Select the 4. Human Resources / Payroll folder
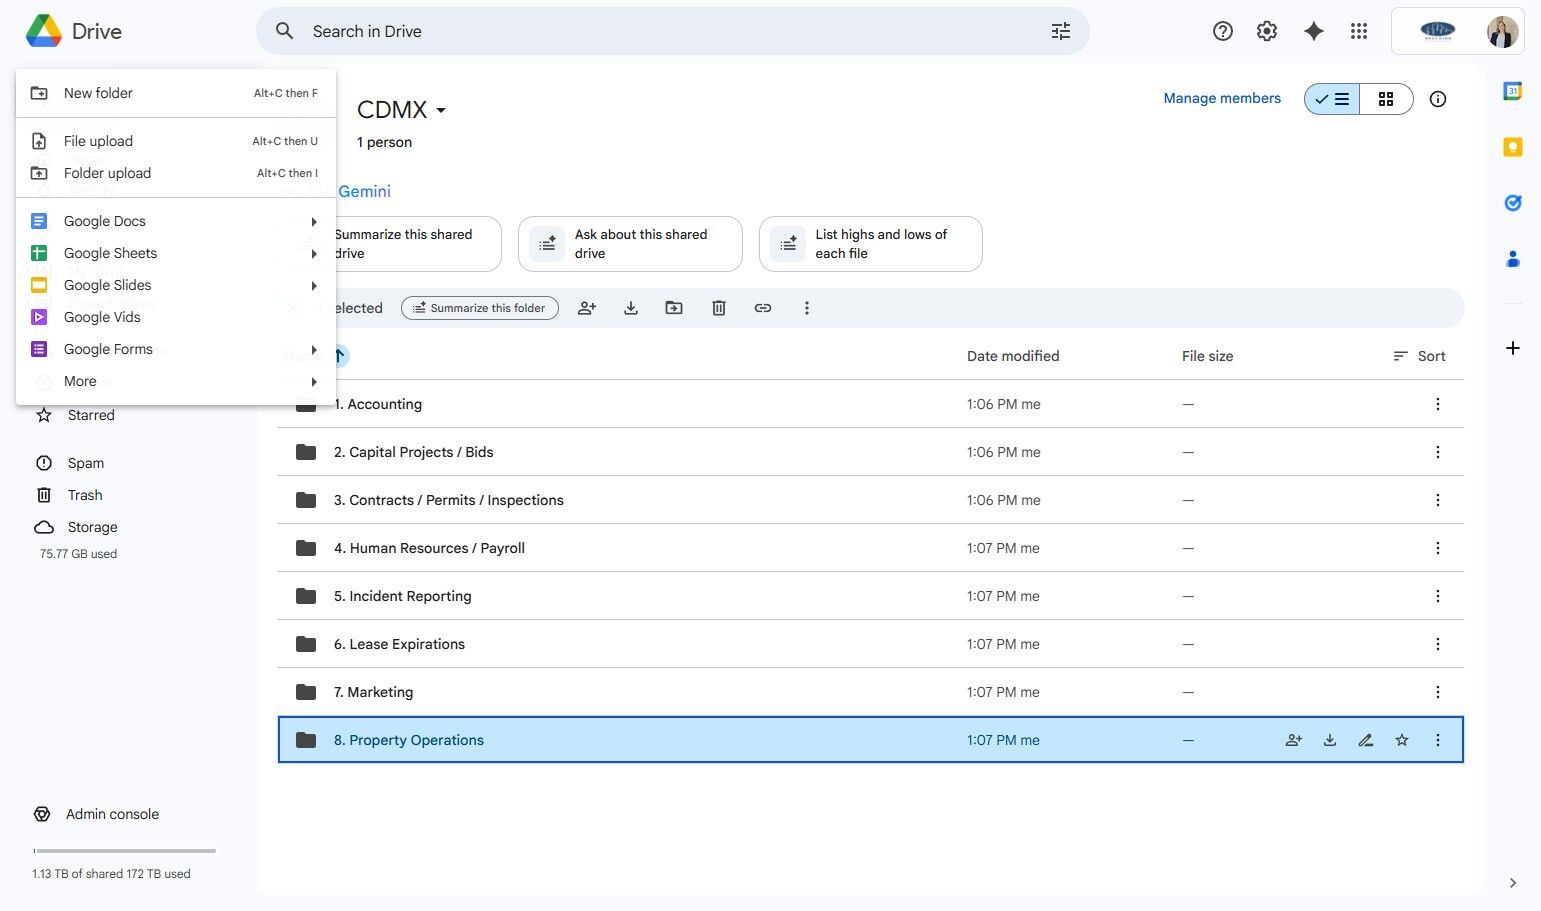 tap(870, 548)
